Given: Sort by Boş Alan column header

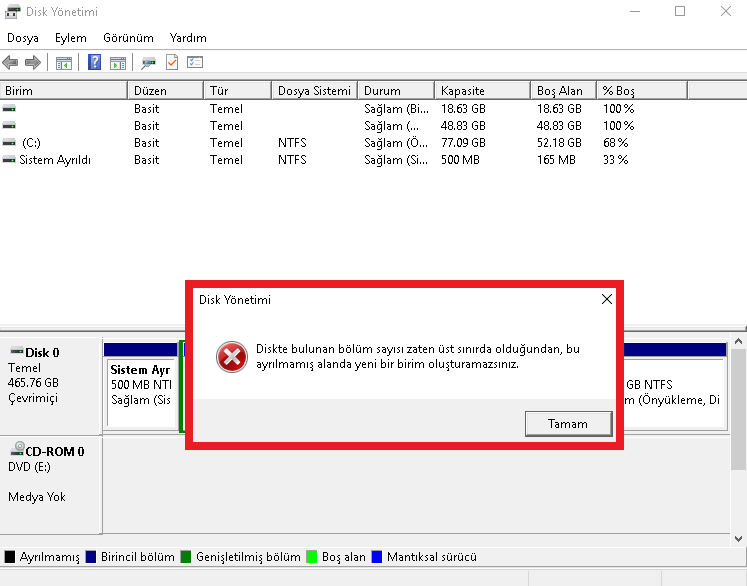Looking at the screenshot, I should coord(563,91).
